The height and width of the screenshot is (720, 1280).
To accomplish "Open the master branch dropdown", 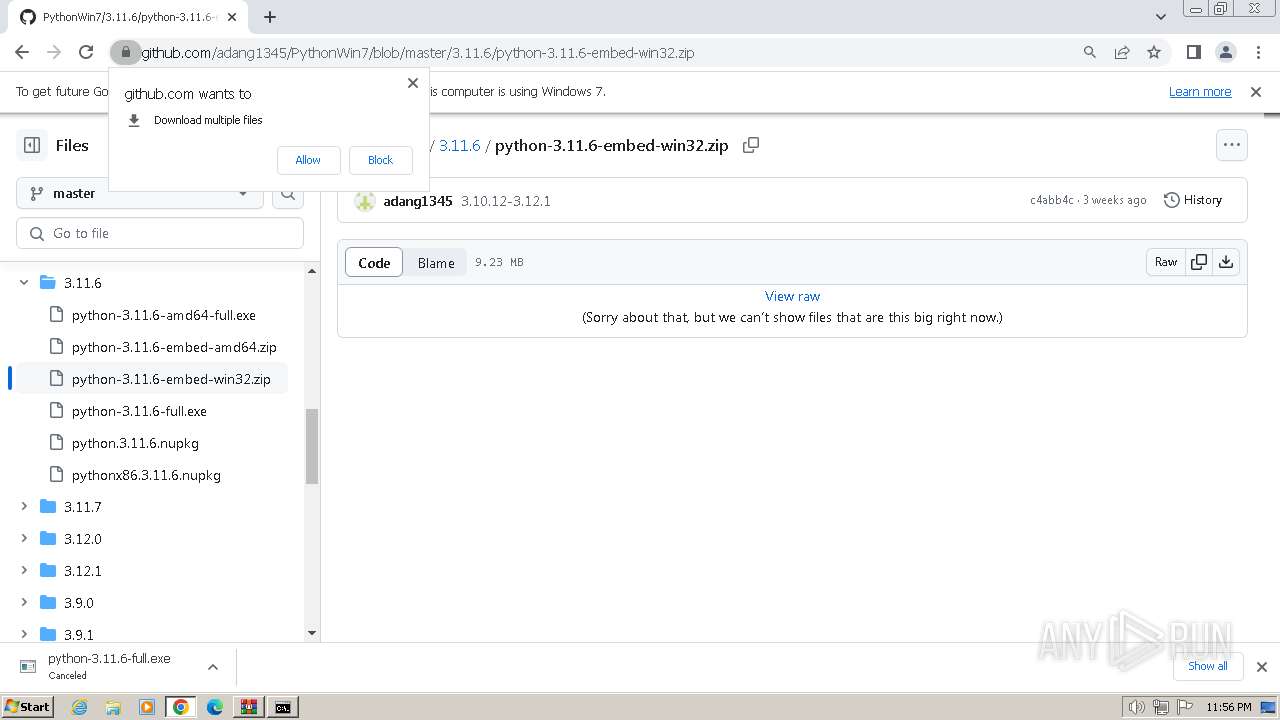I will (x=139, y=193).
